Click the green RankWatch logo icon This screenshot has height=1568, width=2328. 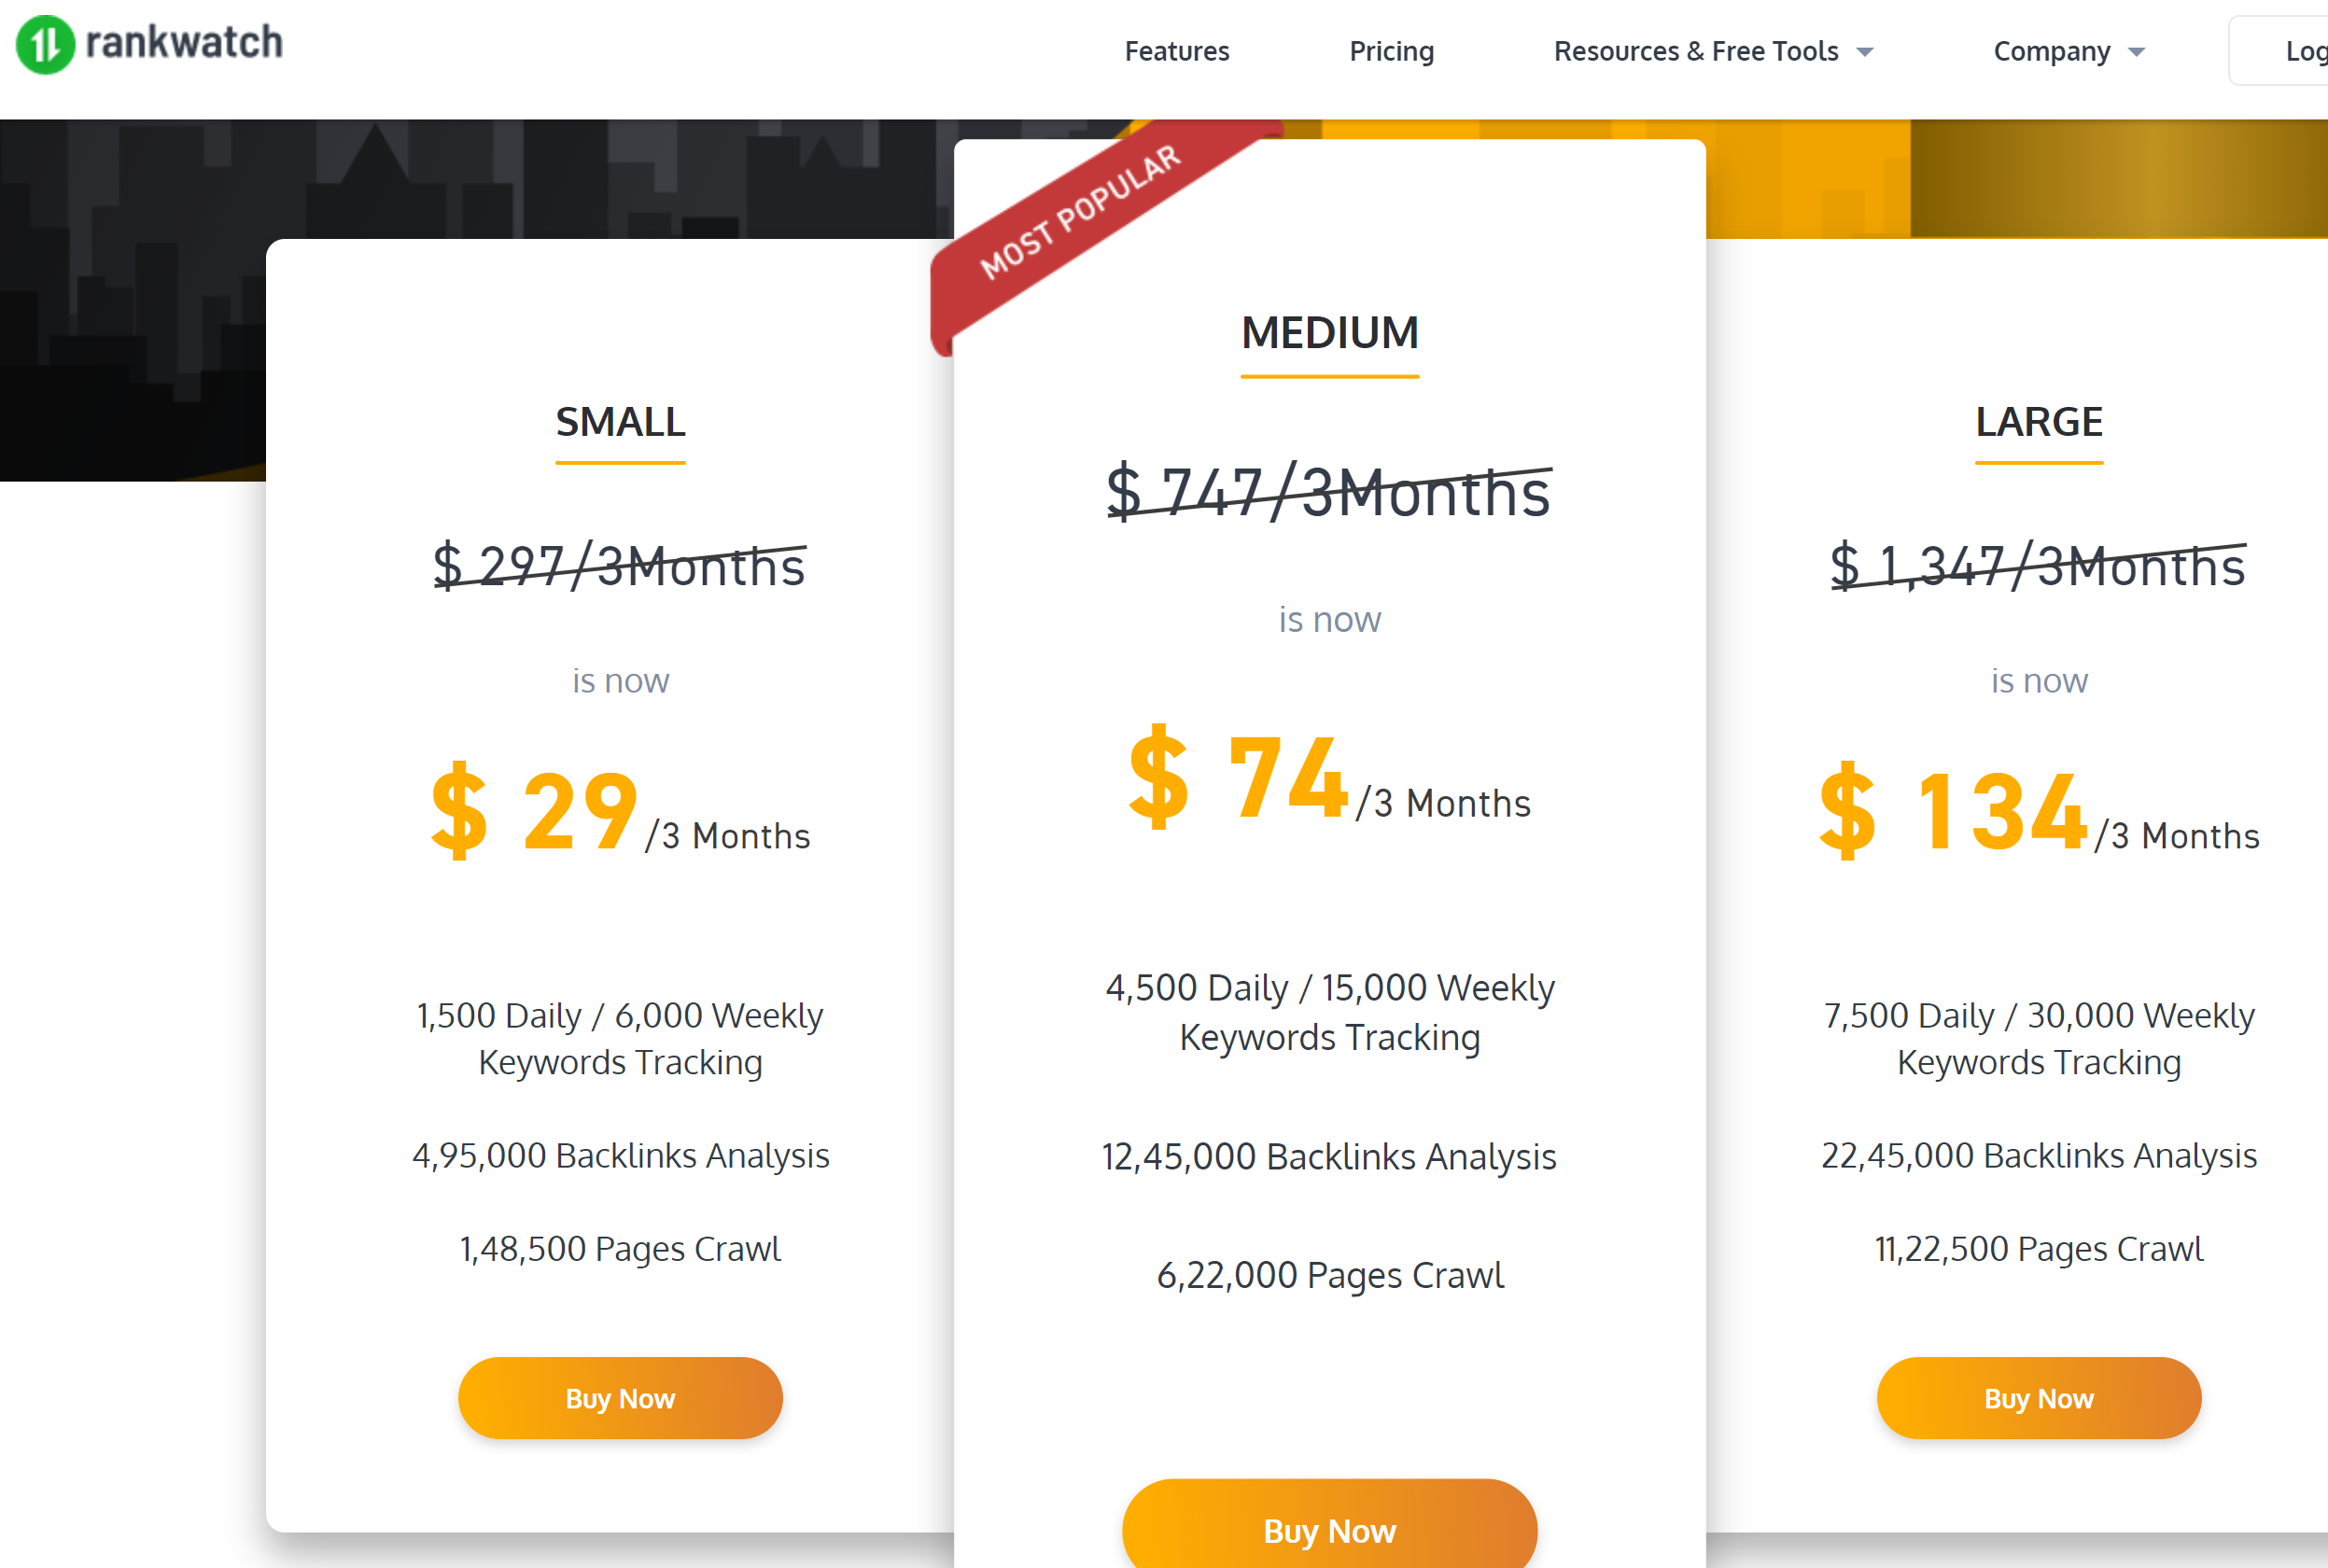(45, 45)
